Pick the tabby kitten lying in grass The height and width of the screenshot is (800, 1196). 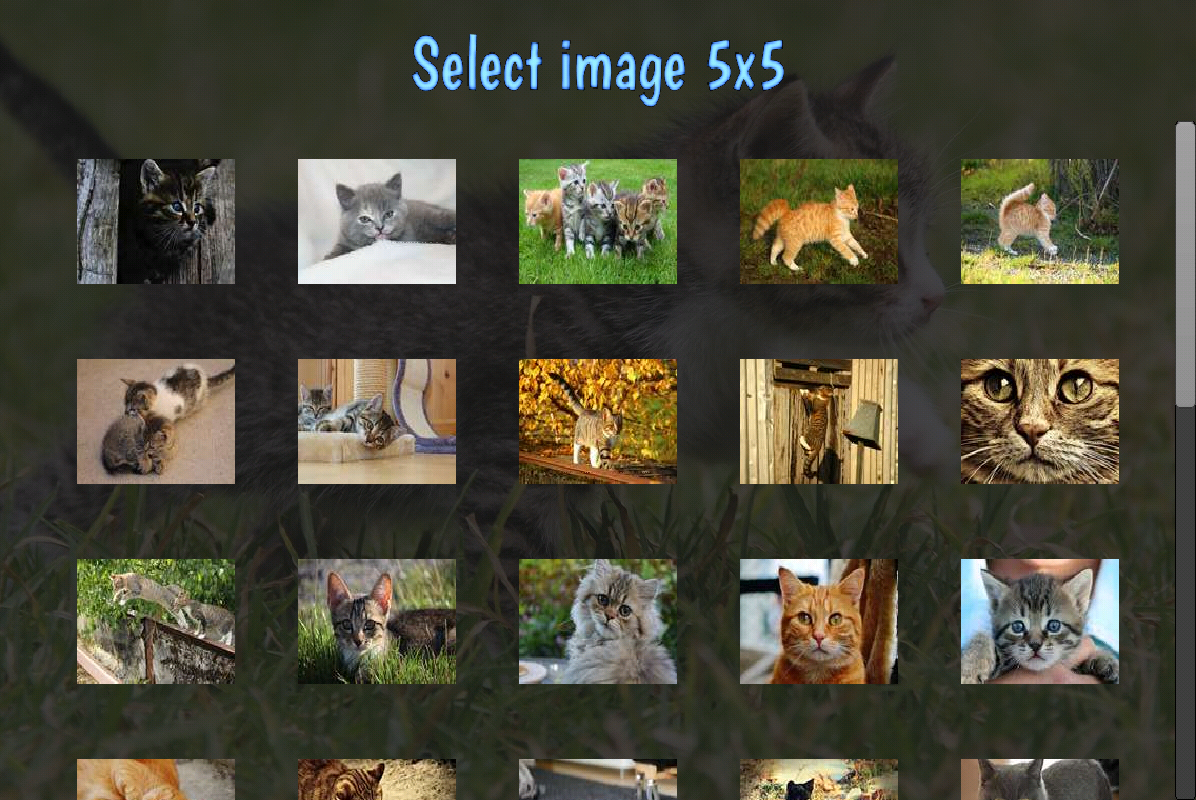[377, 622]
